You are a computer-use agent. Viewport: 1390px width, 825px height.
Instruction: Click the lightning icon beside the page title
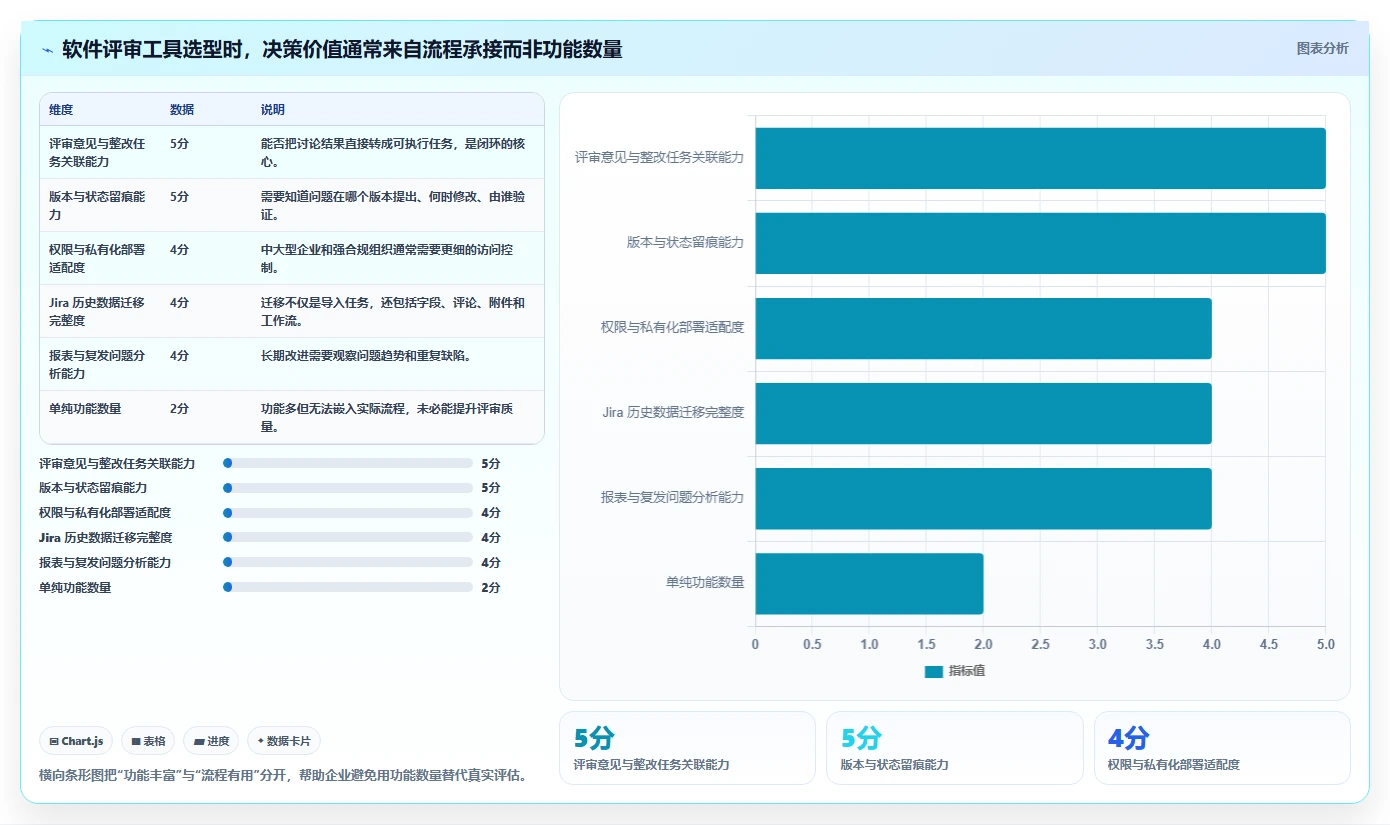click(48, 50)
